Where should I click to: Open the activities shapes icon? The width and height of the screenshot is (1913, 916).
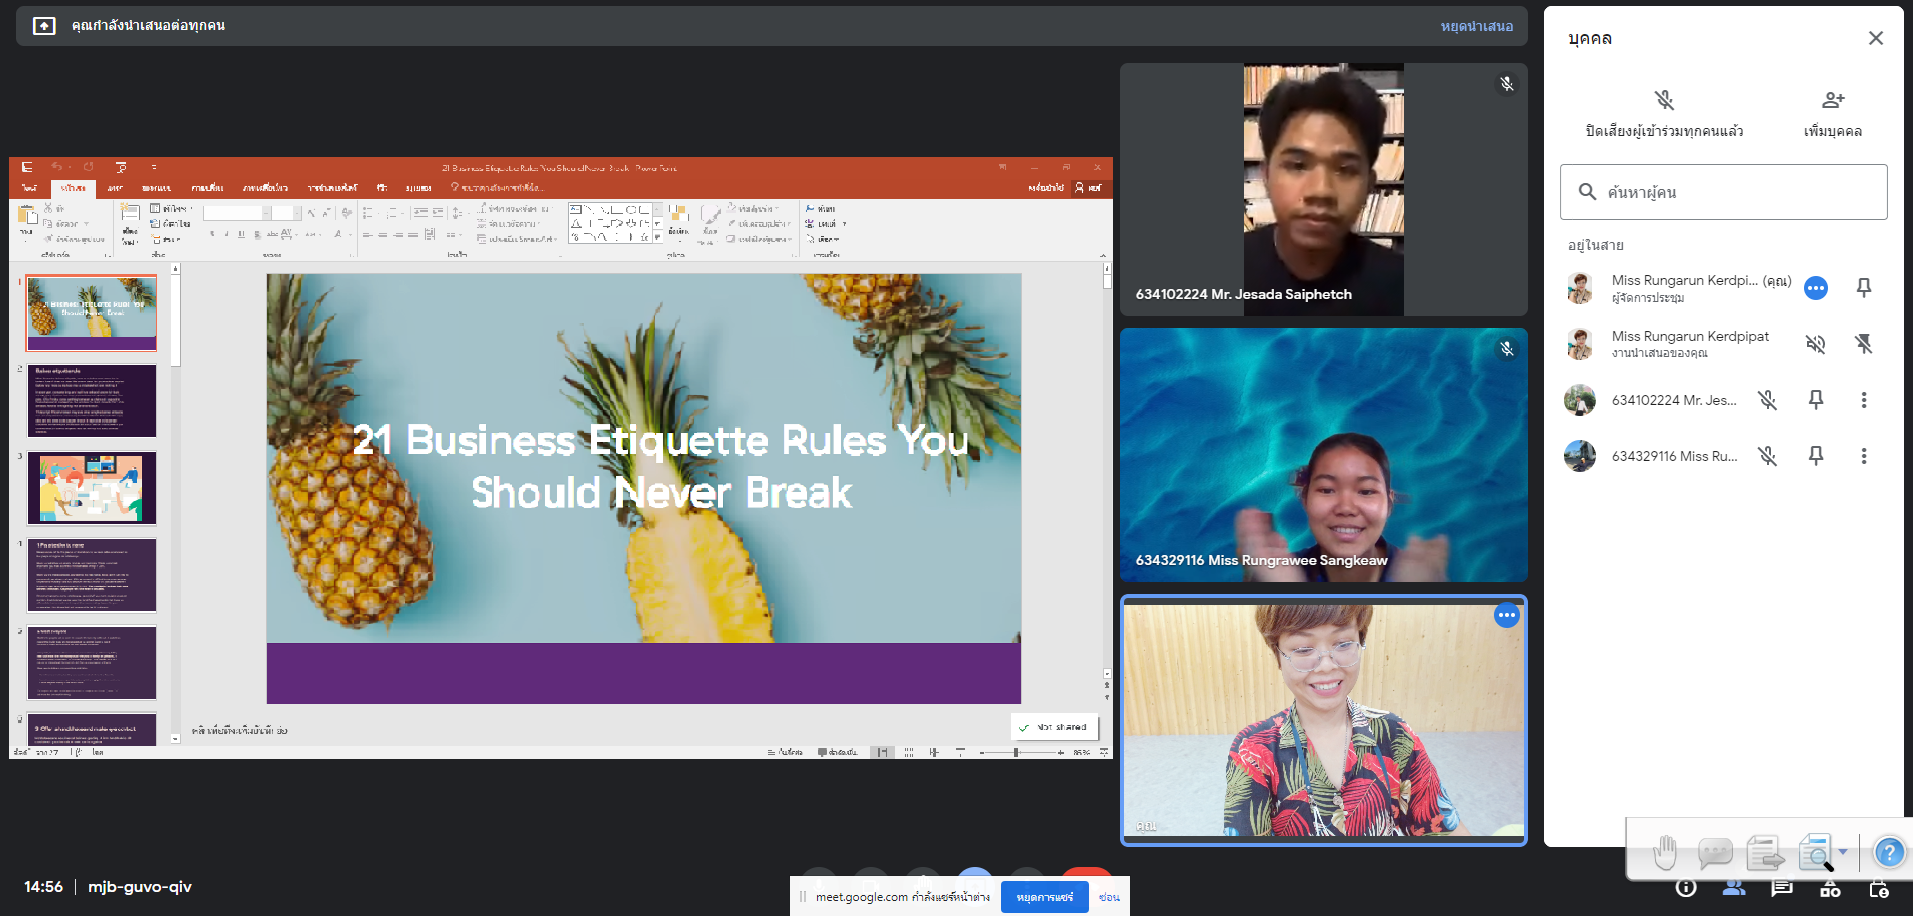coord(1830,888)
